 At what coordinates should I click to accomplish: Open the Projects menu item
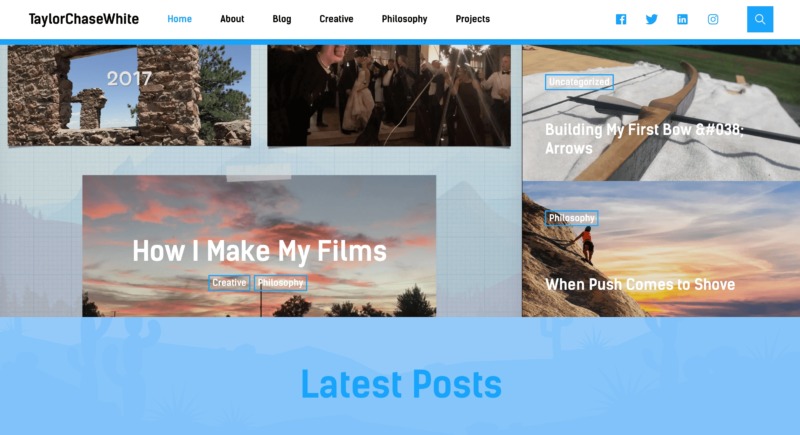click(x=472, y=19)
